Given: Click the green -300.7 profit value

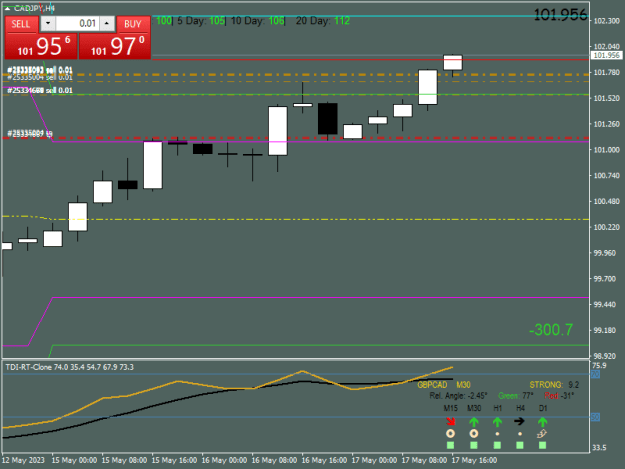Looking at the screenshot, I should [x=551, y=330].
